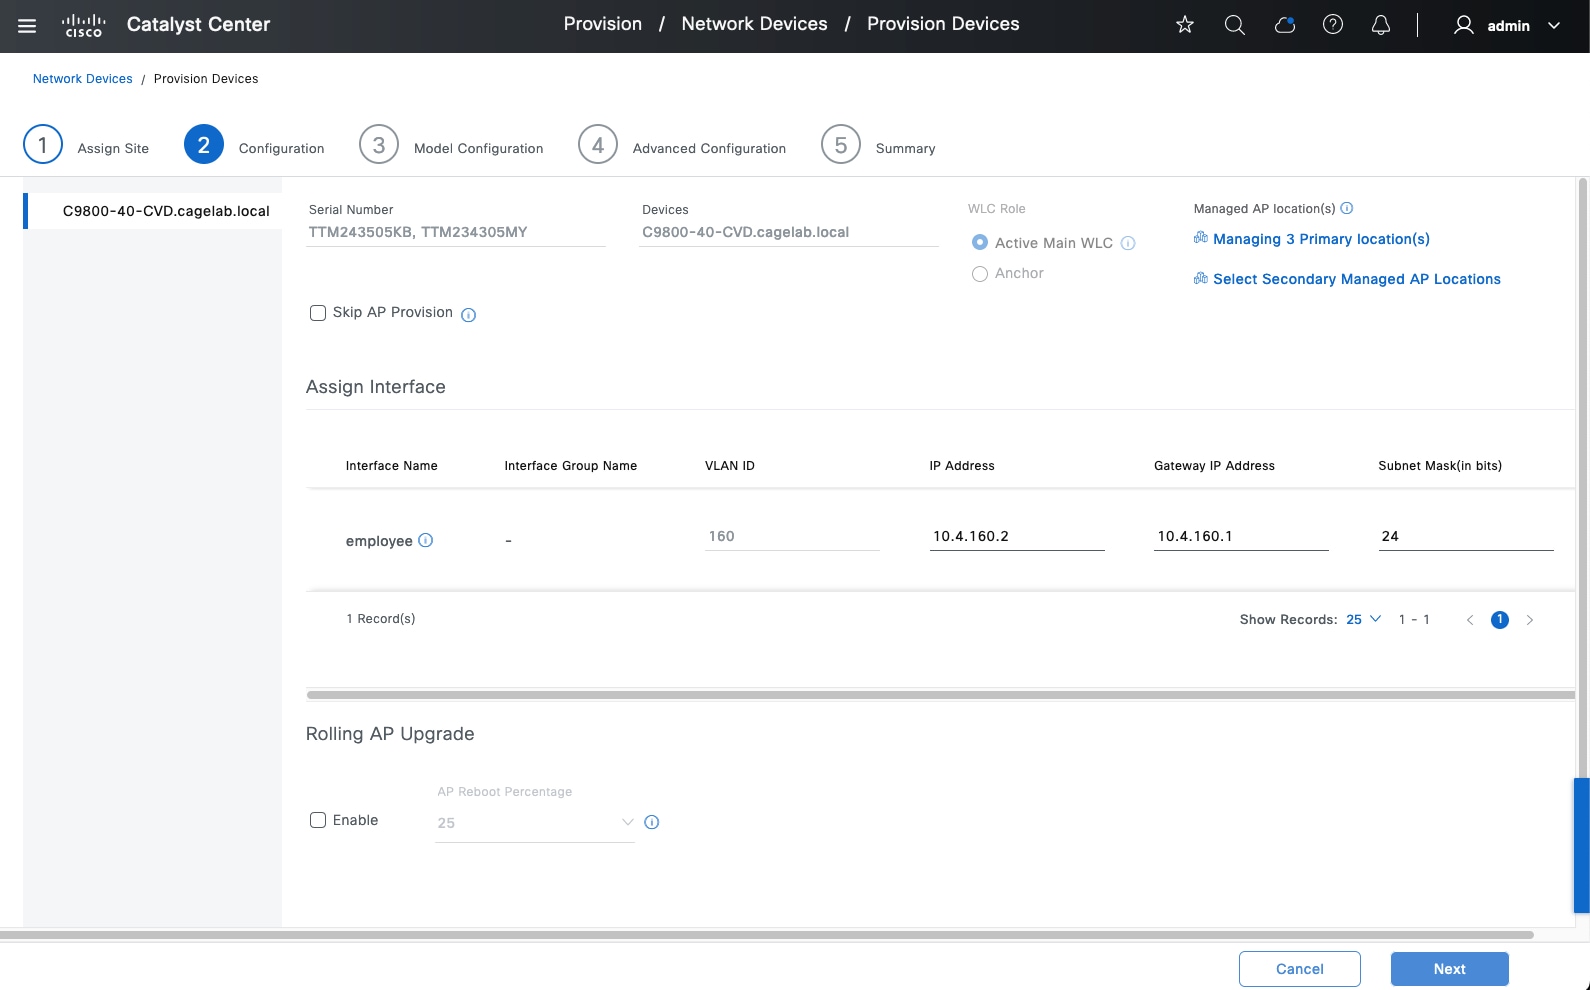The height and width of the screenshot is (990, 1590).
Task: Open Select Secondary Managed AP Locations link
Action: tap(1356, 279)
